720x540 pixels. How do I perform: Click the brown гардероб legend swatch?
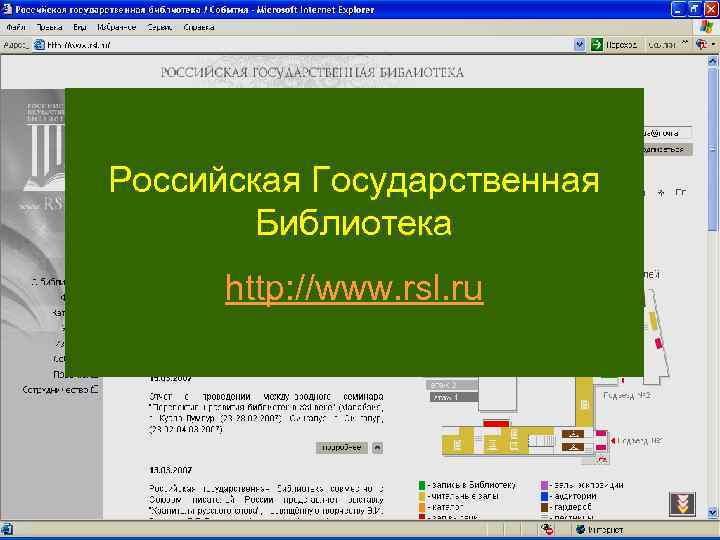pos(545,507)
